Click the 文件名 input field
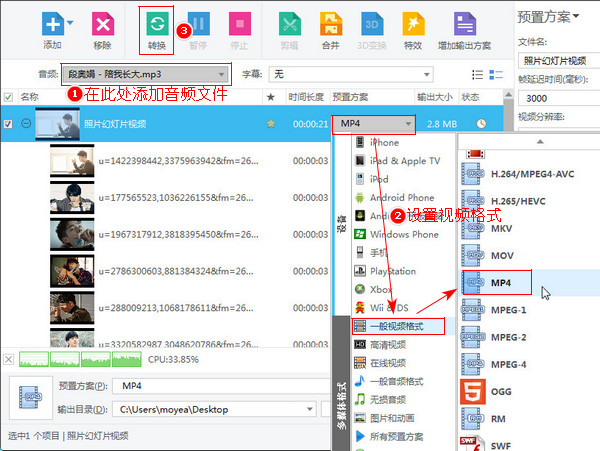 click(559, 61)
